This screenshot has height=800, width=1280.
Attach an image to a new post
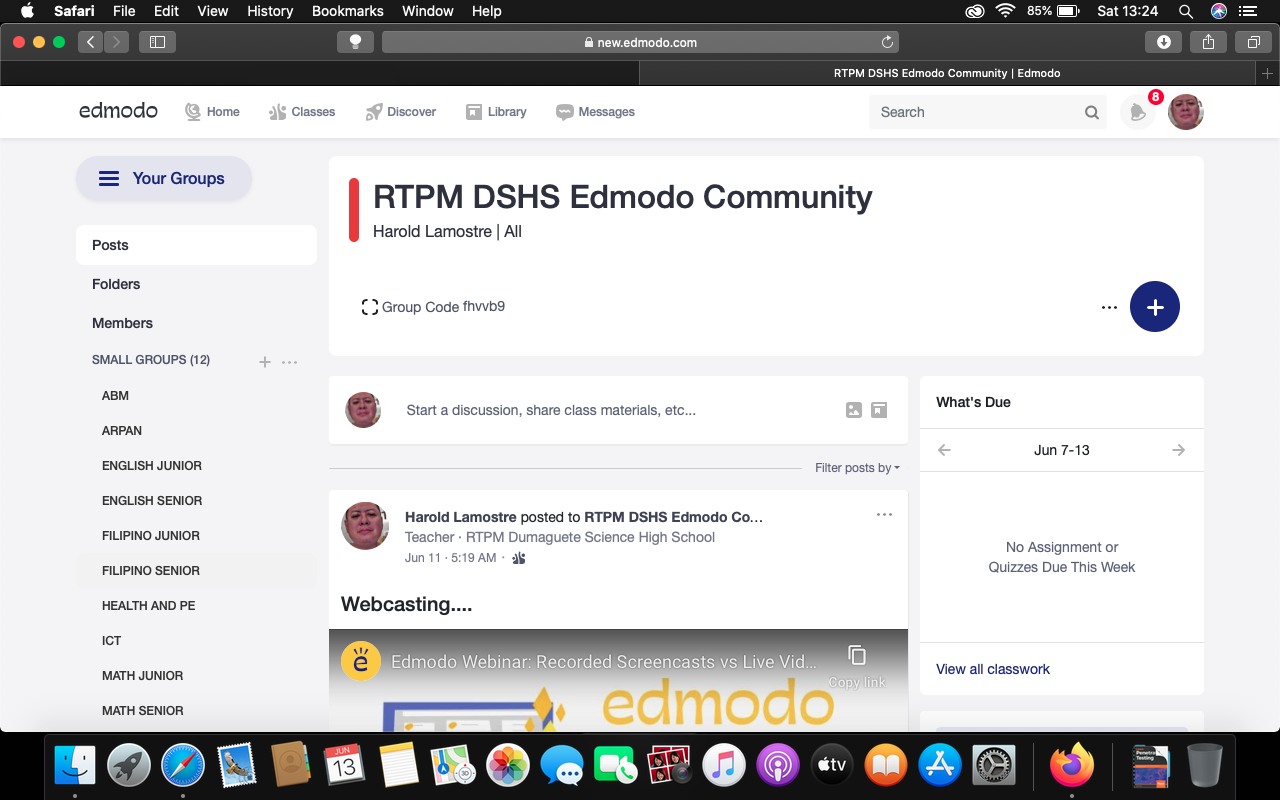853,410
